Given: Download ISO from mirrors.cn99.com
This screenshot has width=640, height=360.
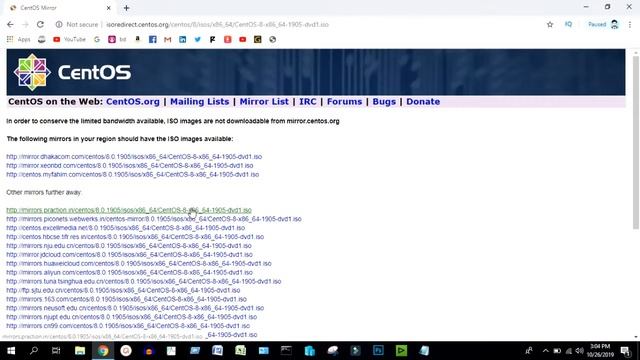Looking at the screenshot, I should (128, 326).
